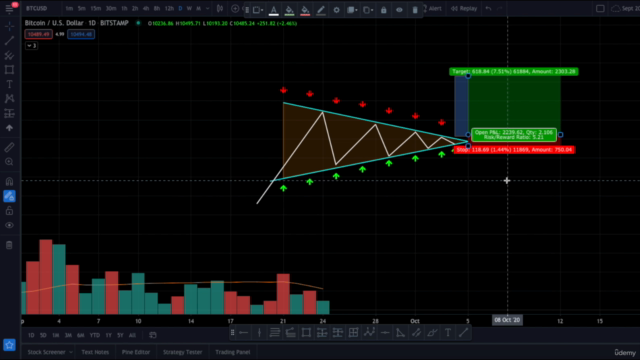The height and width of the screenshot is (360, 640).
Task: Set date range to YTD
Action: click(95, 335)
